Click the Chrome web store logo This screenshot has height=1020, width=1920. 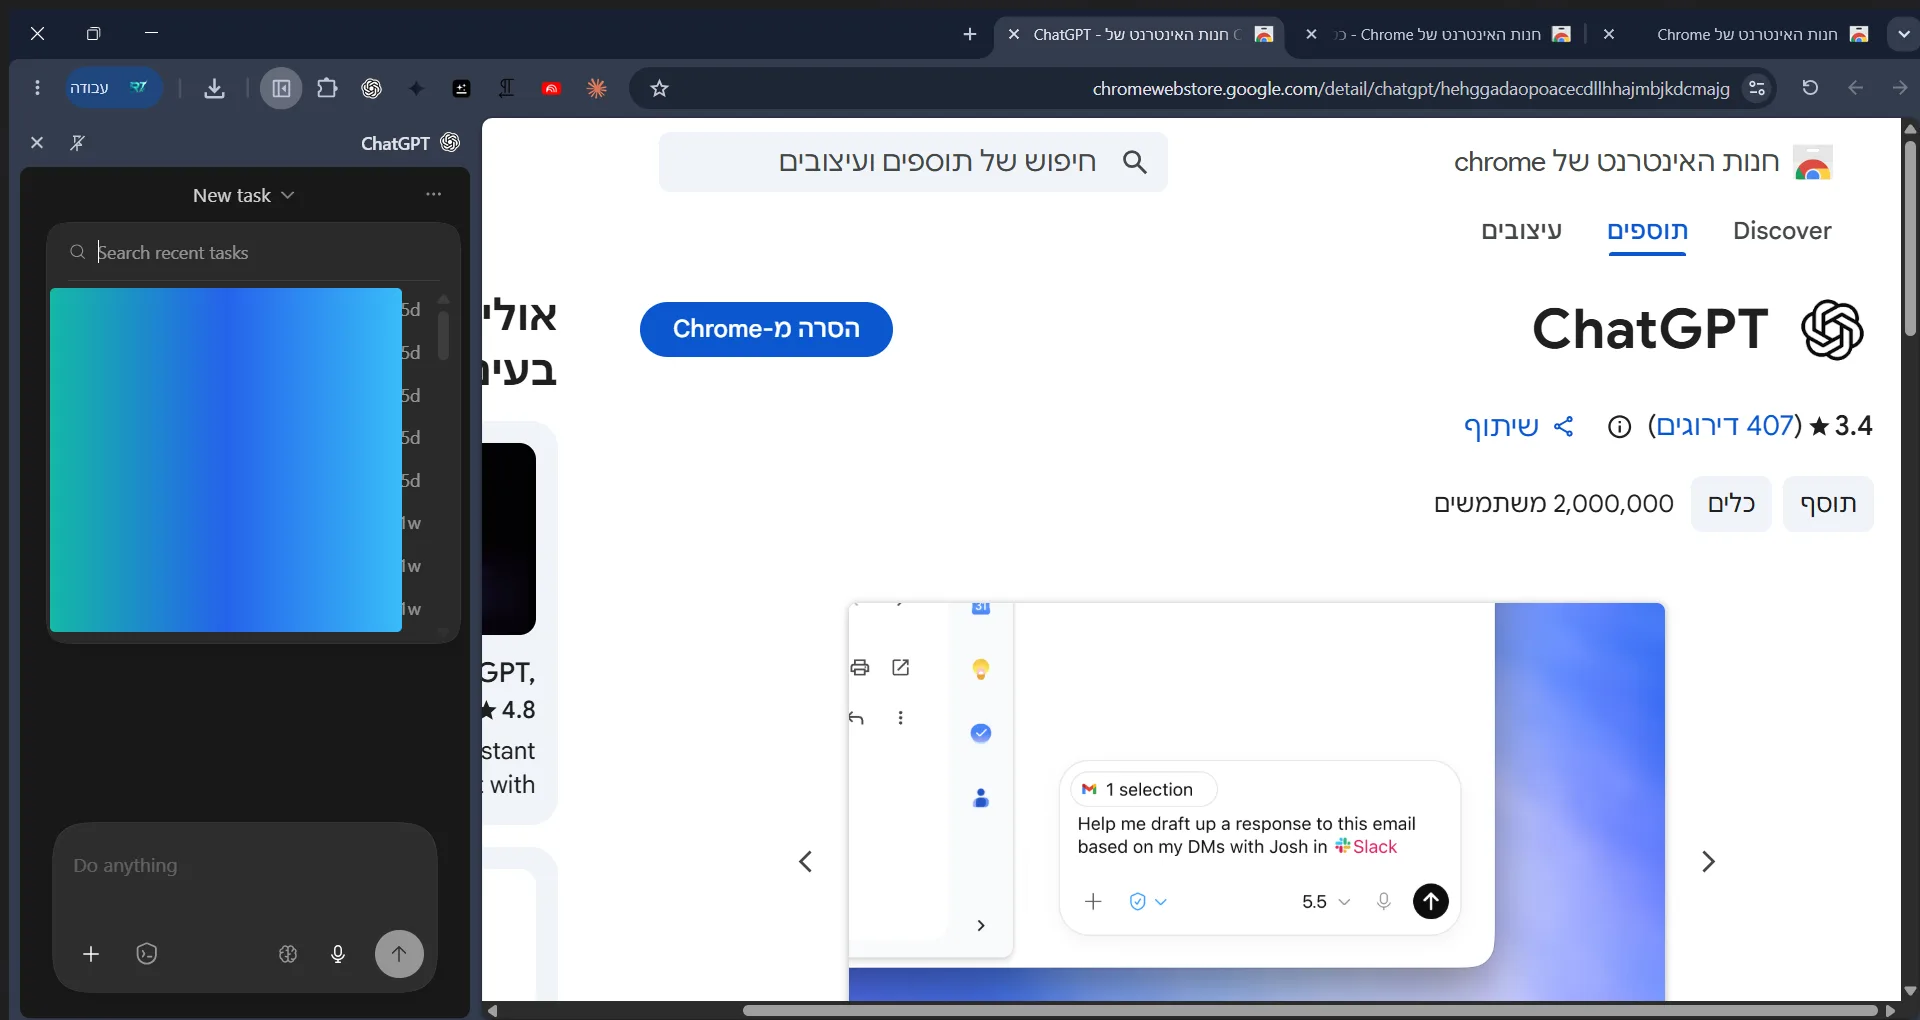point(1813,162)
